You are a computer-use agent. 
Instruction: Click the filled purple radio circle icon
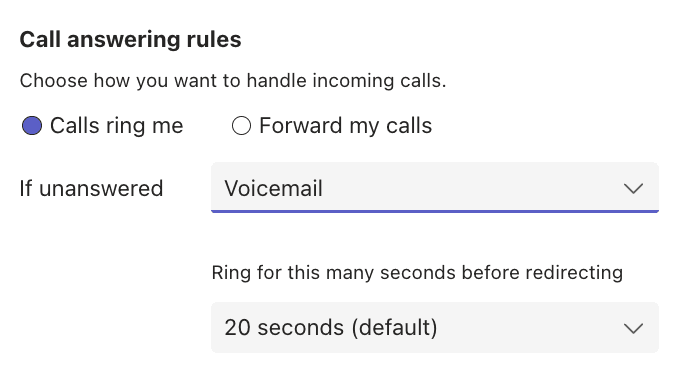click(x=32, y=126)
